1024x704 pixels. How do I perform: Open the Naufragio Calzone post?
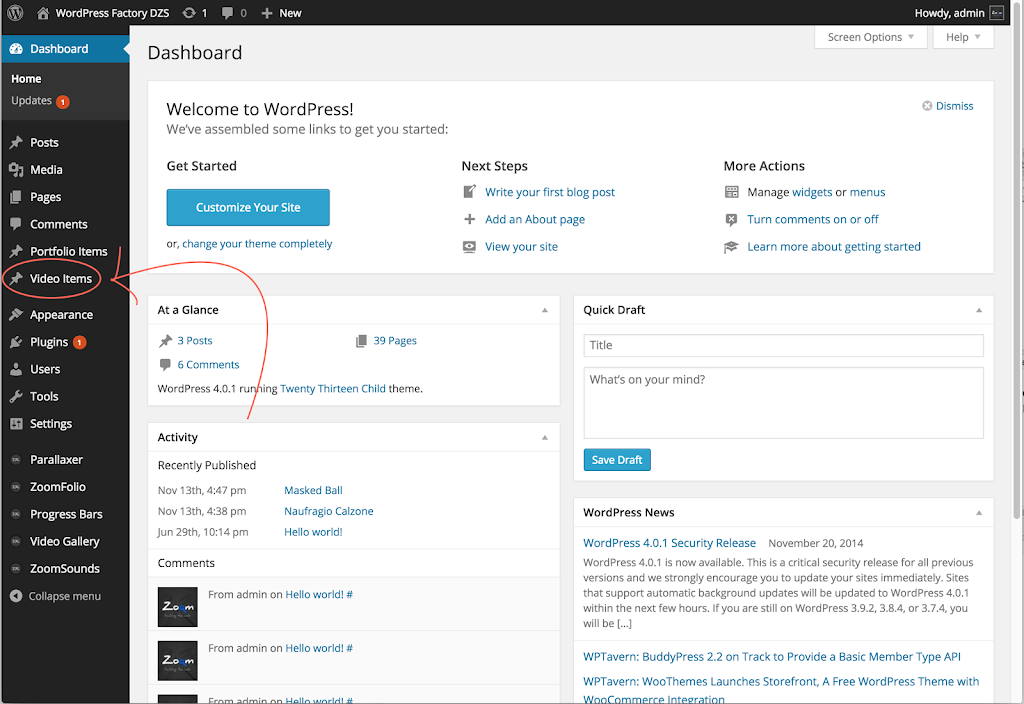coord(329,511)
